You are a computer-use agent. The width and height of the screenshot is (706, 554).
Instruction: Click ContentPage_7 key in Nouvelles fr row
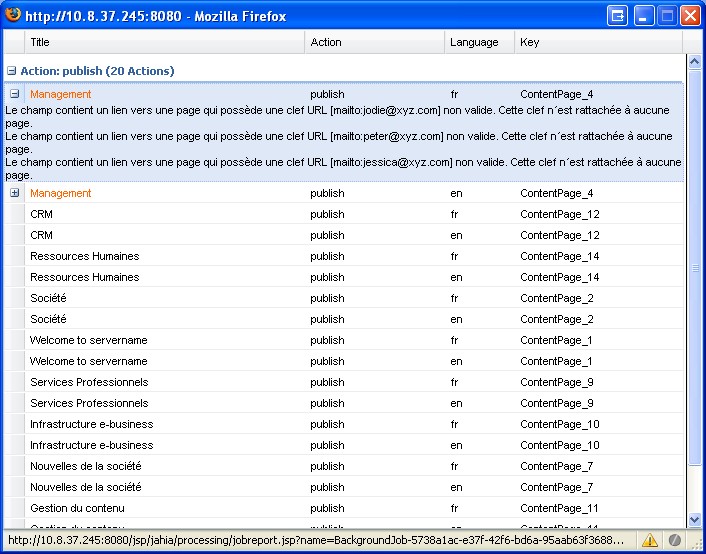coord(557,466)
